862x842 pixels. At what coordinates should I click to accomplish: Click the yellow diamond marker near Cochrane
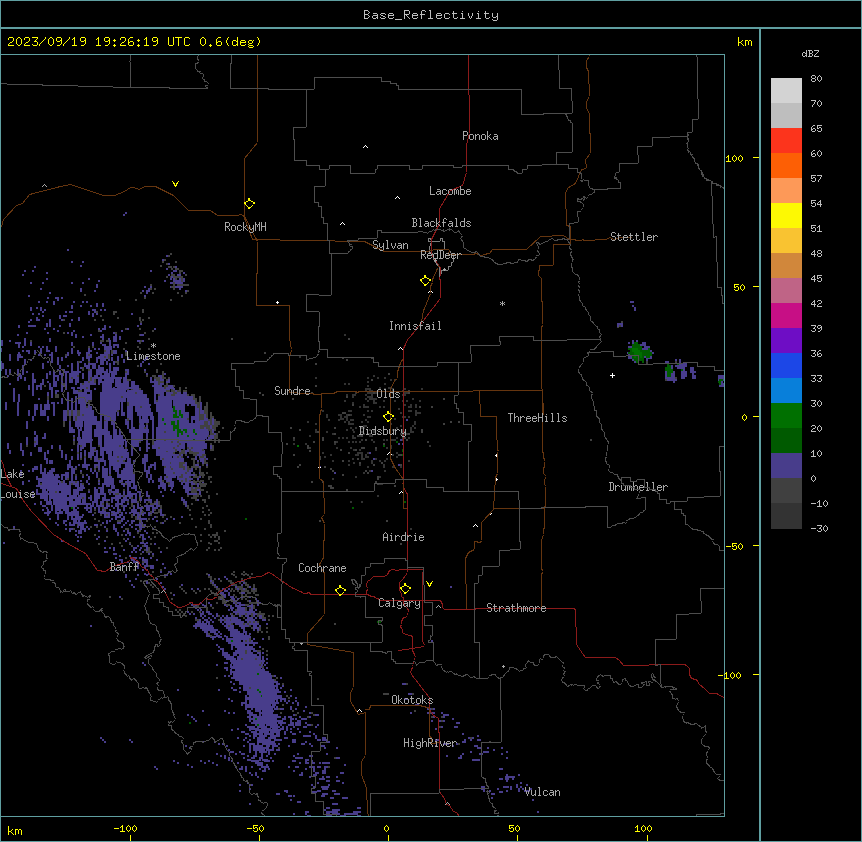(x=340, y=590)
